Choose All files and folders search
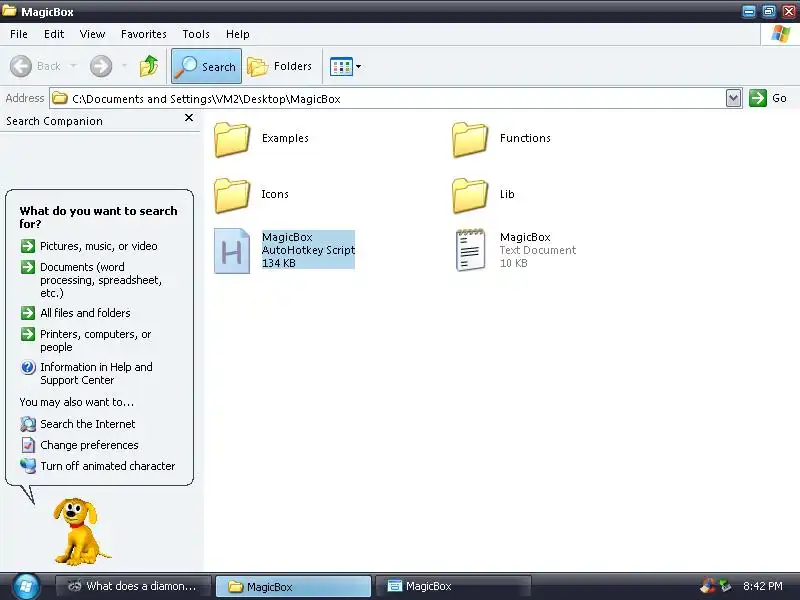Image resolution: width=800 pixels, height=600 pixels. [85, 313]
